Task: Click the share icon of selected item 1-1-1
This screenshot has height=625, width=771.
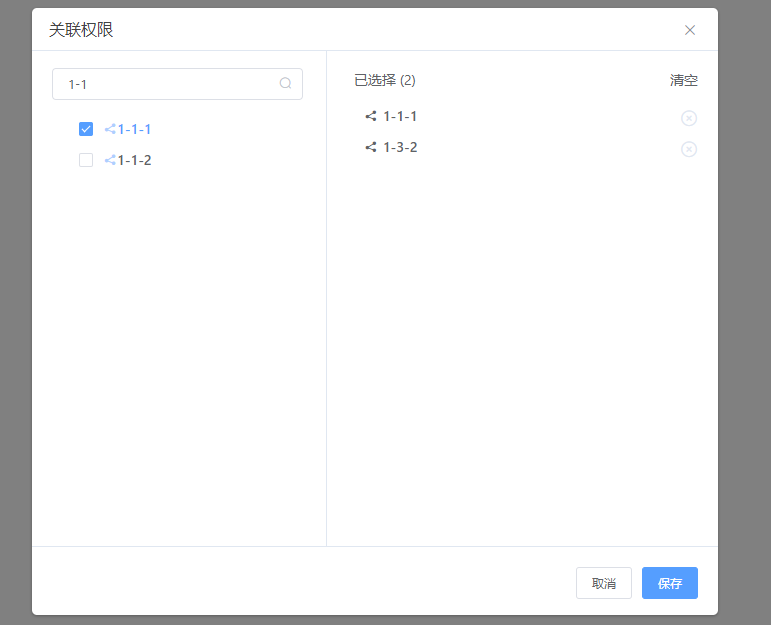Action: (x=371, y=116)
